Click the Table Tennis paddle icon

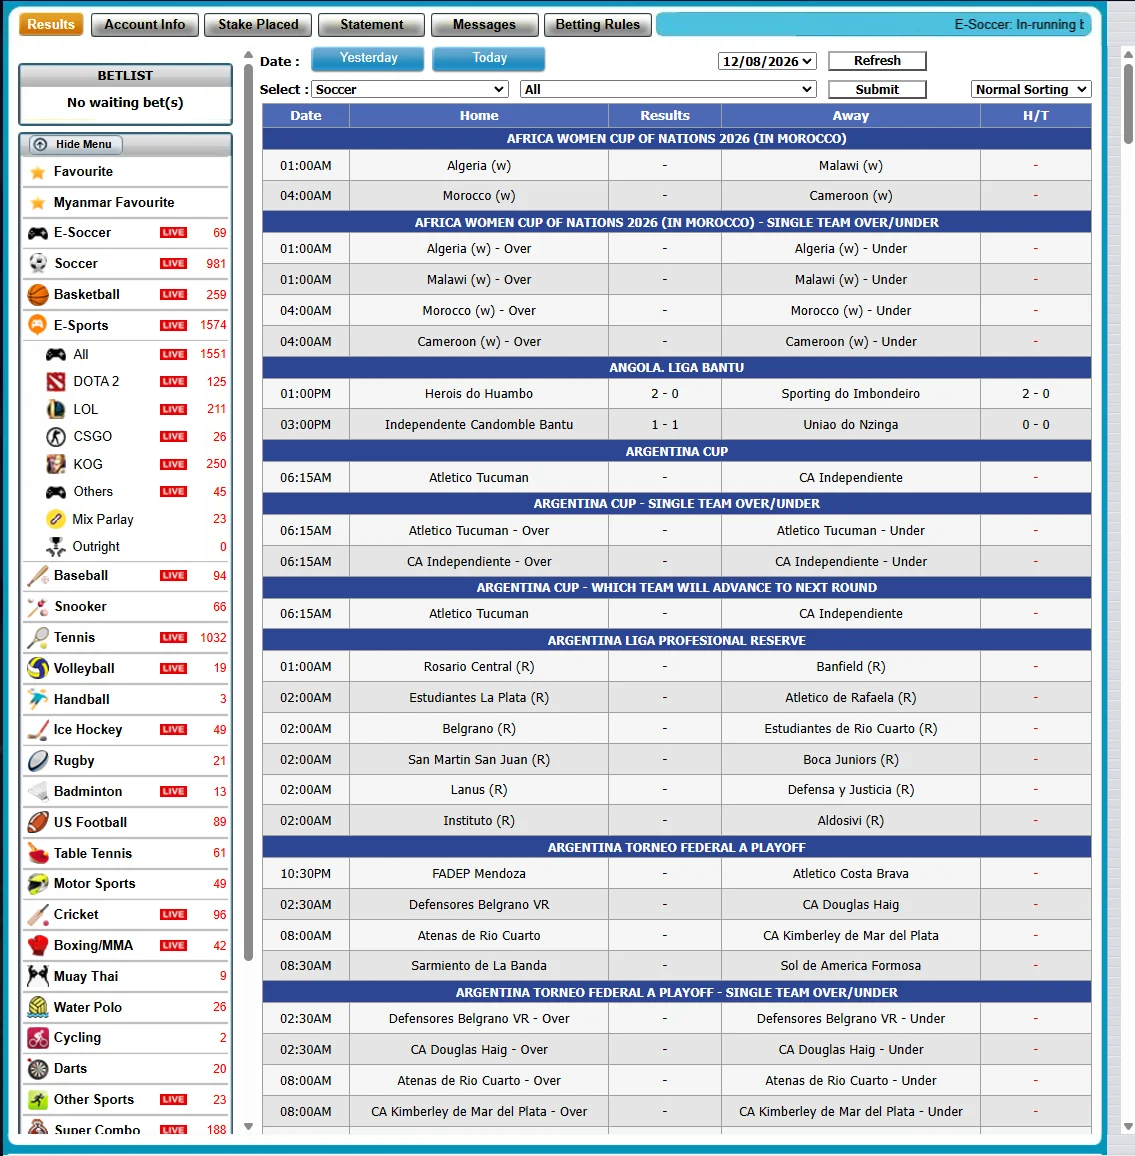[38, 853]
